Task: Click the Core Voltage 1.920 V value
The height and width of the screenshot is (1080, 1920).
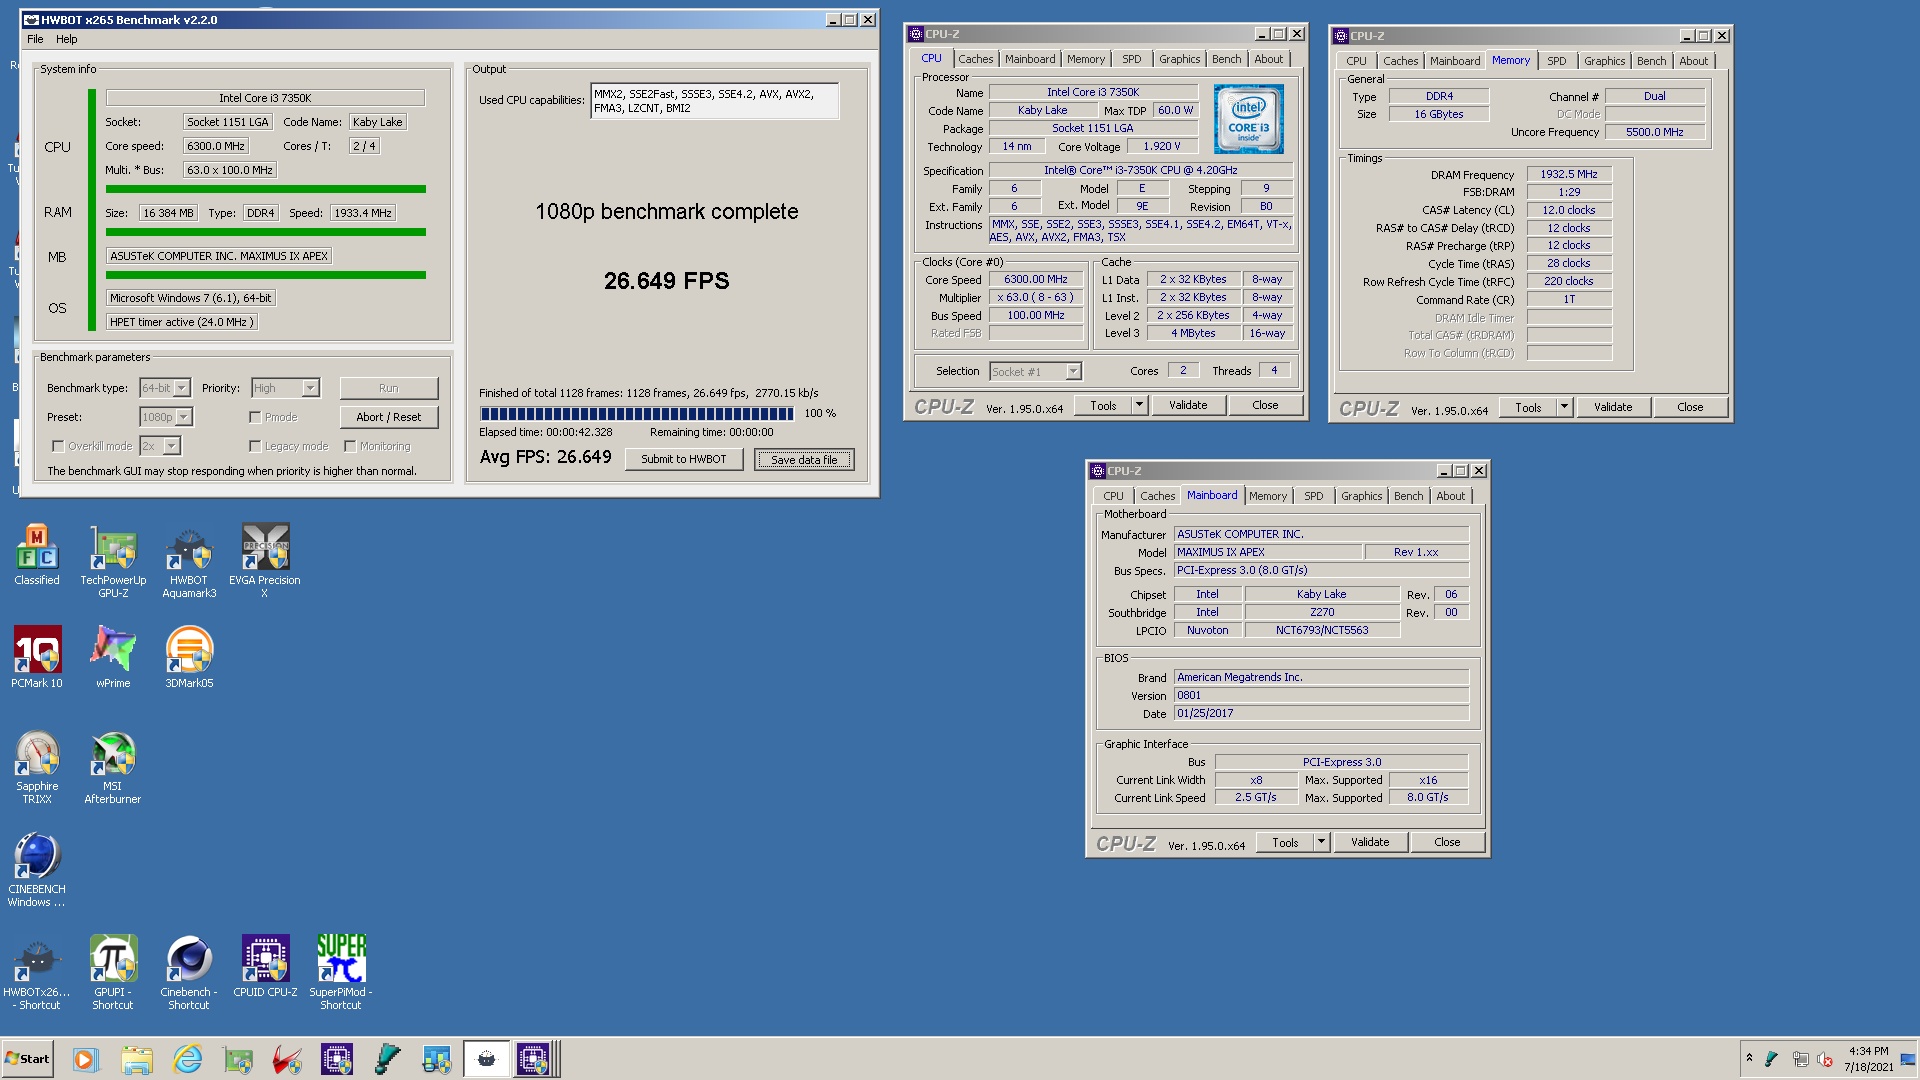Action: tap(1162, 146)
